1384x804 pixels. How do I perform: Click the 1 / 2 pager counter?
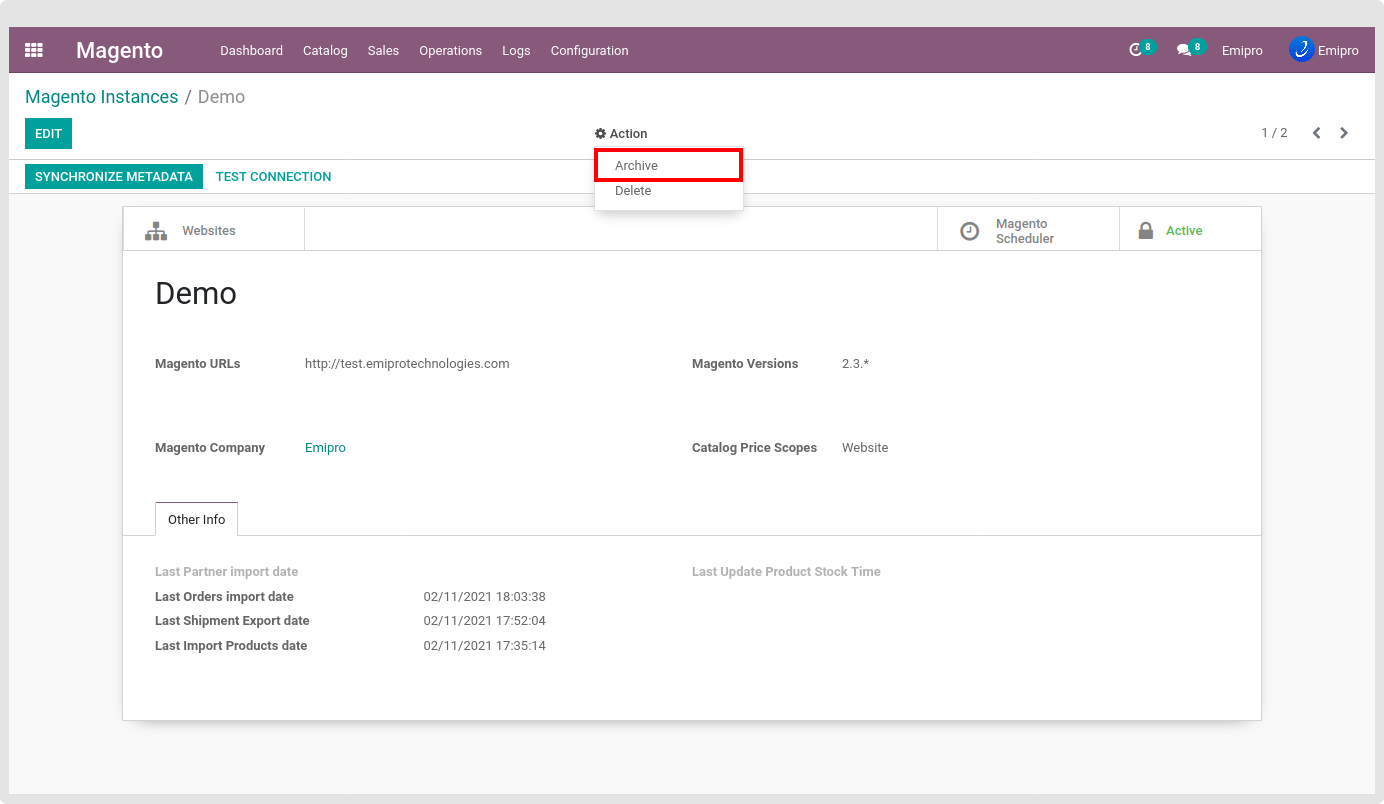coord(1274,133)
